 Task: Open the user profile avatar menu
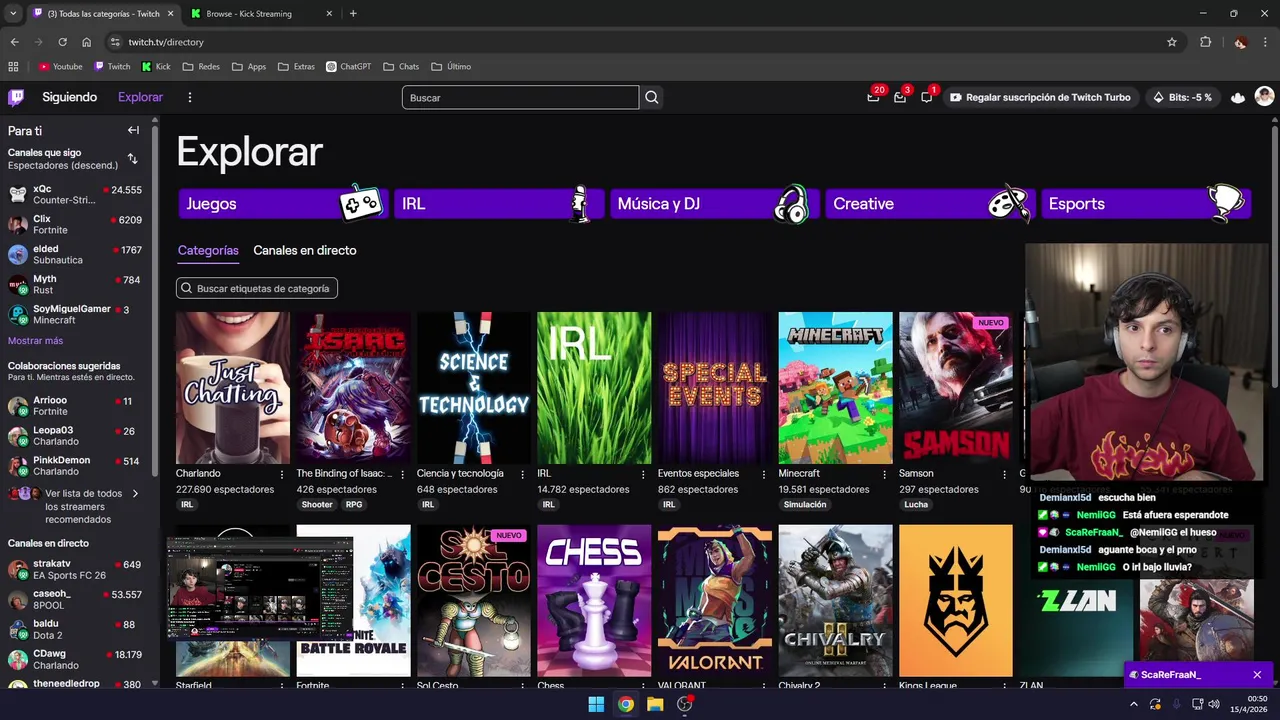pyautogui.click(x=1264, y=97)
